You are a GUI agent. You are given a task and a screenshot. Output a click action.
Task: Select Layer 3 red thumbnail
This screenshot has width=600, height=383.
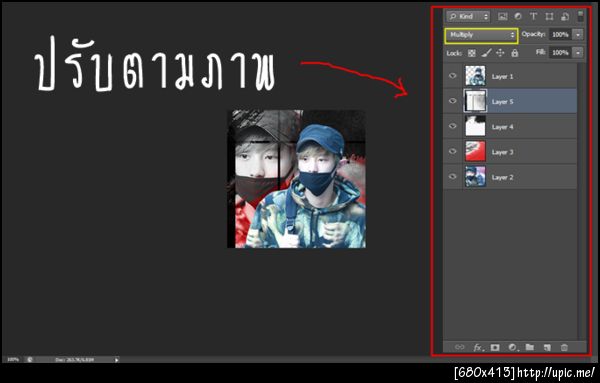point(475,152)
